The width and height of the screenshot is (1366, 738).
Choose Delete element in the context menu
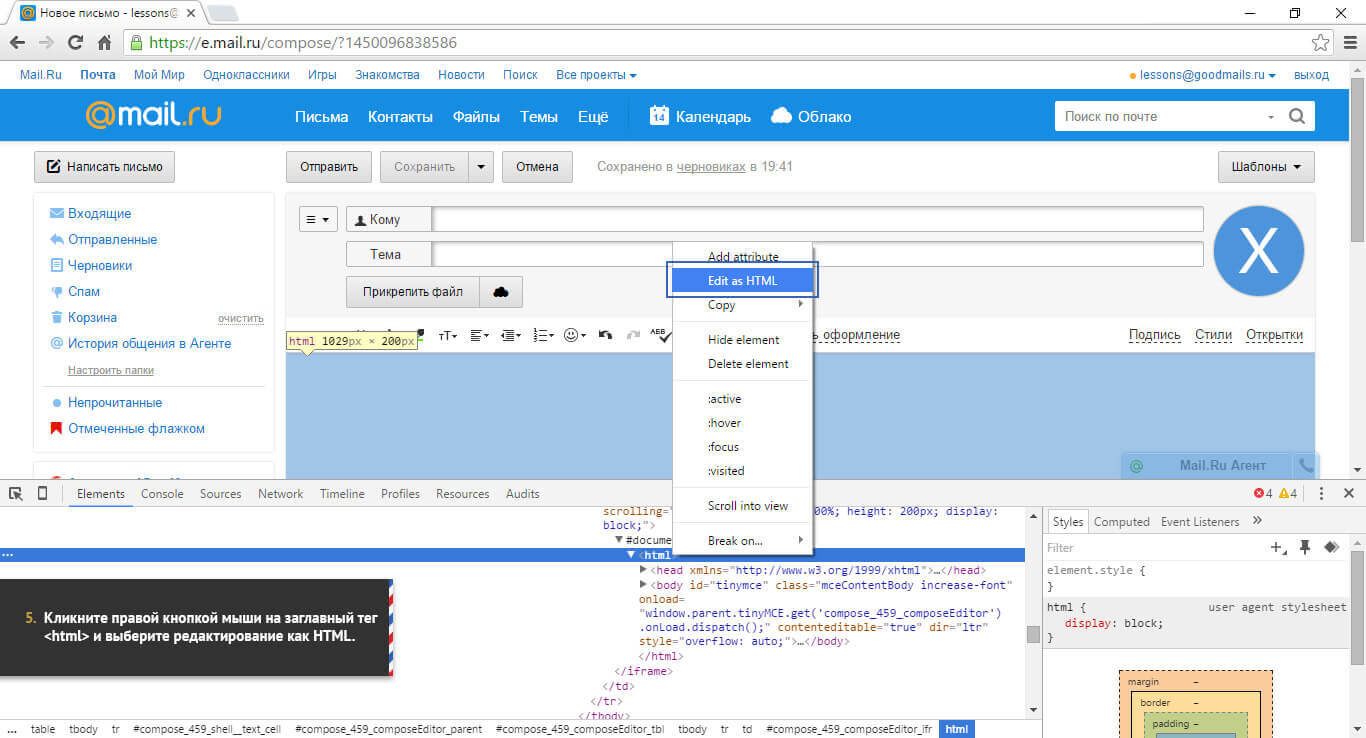(748, 364)
